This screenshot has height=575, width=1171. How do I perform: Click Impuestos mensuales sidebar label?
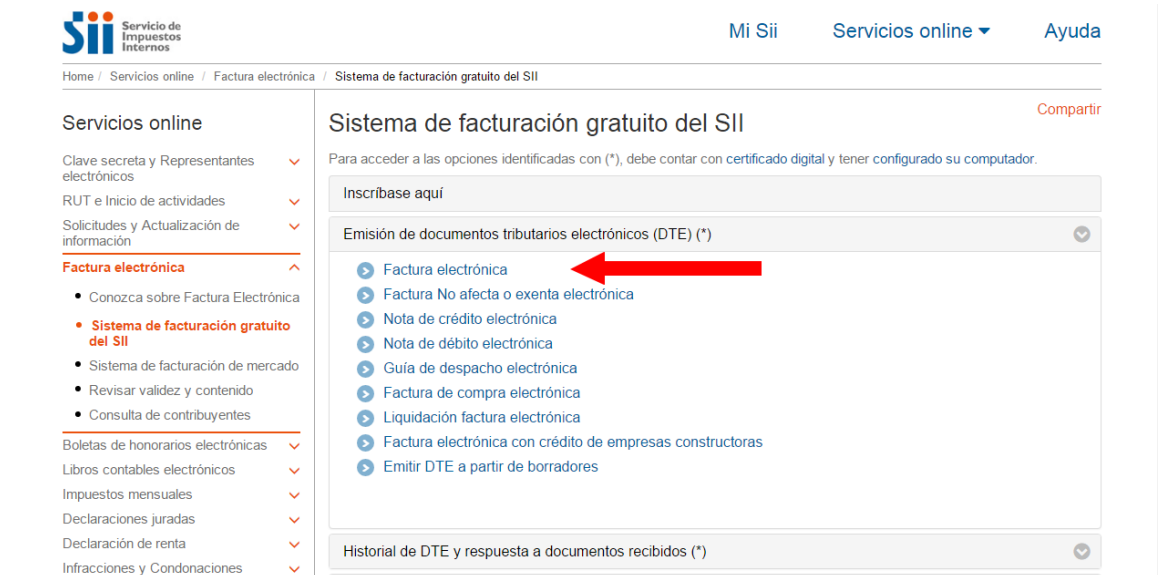127,494
